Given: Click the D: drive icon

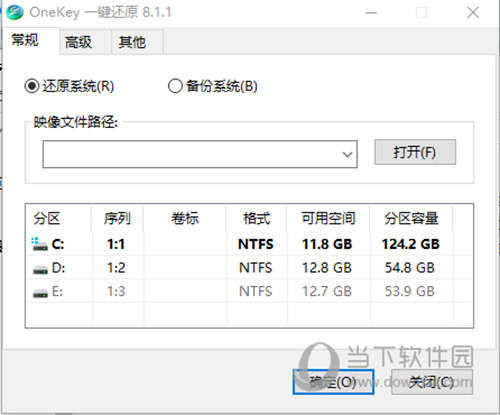Looking at the screenshot, I should pos(40,269).
